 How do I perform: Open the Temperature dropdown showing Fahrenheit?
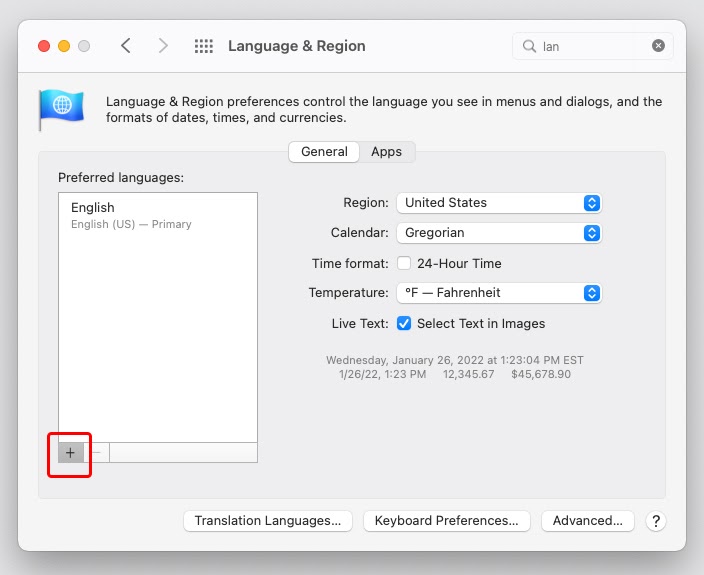pyautogui.click(x=499, y=293)
